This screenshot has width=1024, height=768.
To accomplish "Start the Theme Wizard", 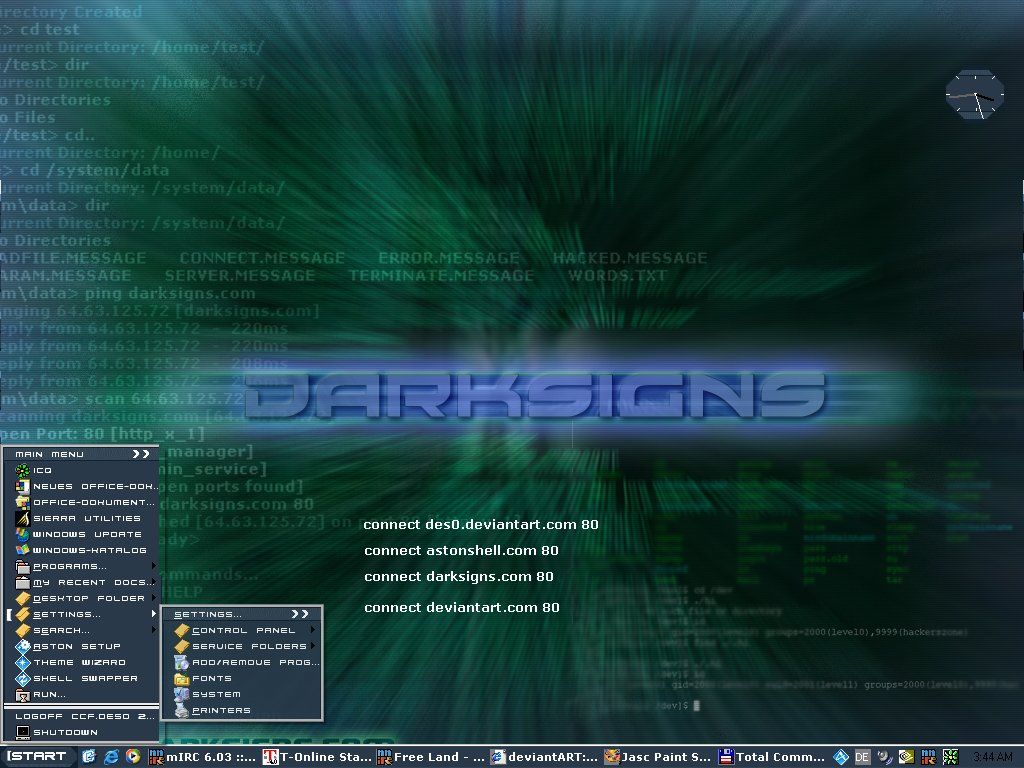I will (x=81, y=662).
